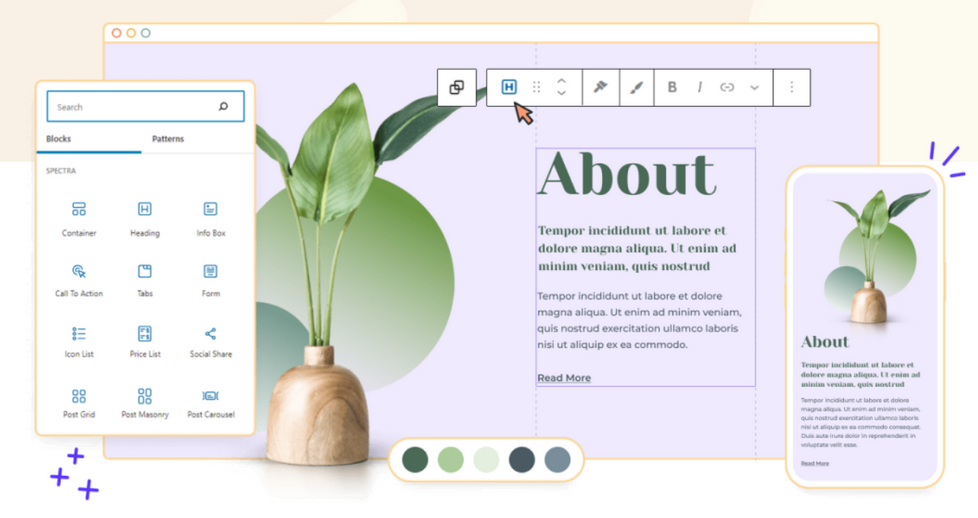The width and height of the screenshot is (978, 518).
Task: Click the move up/down block arrows
Action: pyautogui.click(x=561, y=88)
